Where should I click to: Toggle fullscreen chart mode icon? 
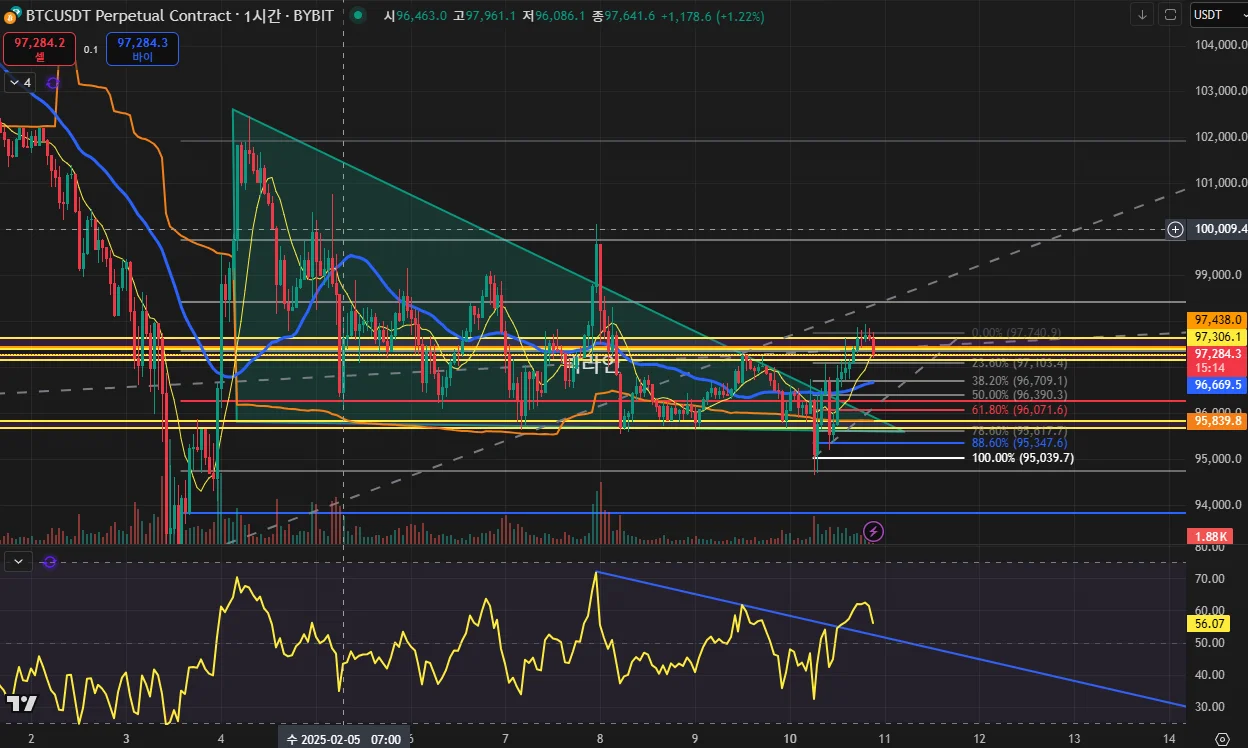click(1171, 15)
